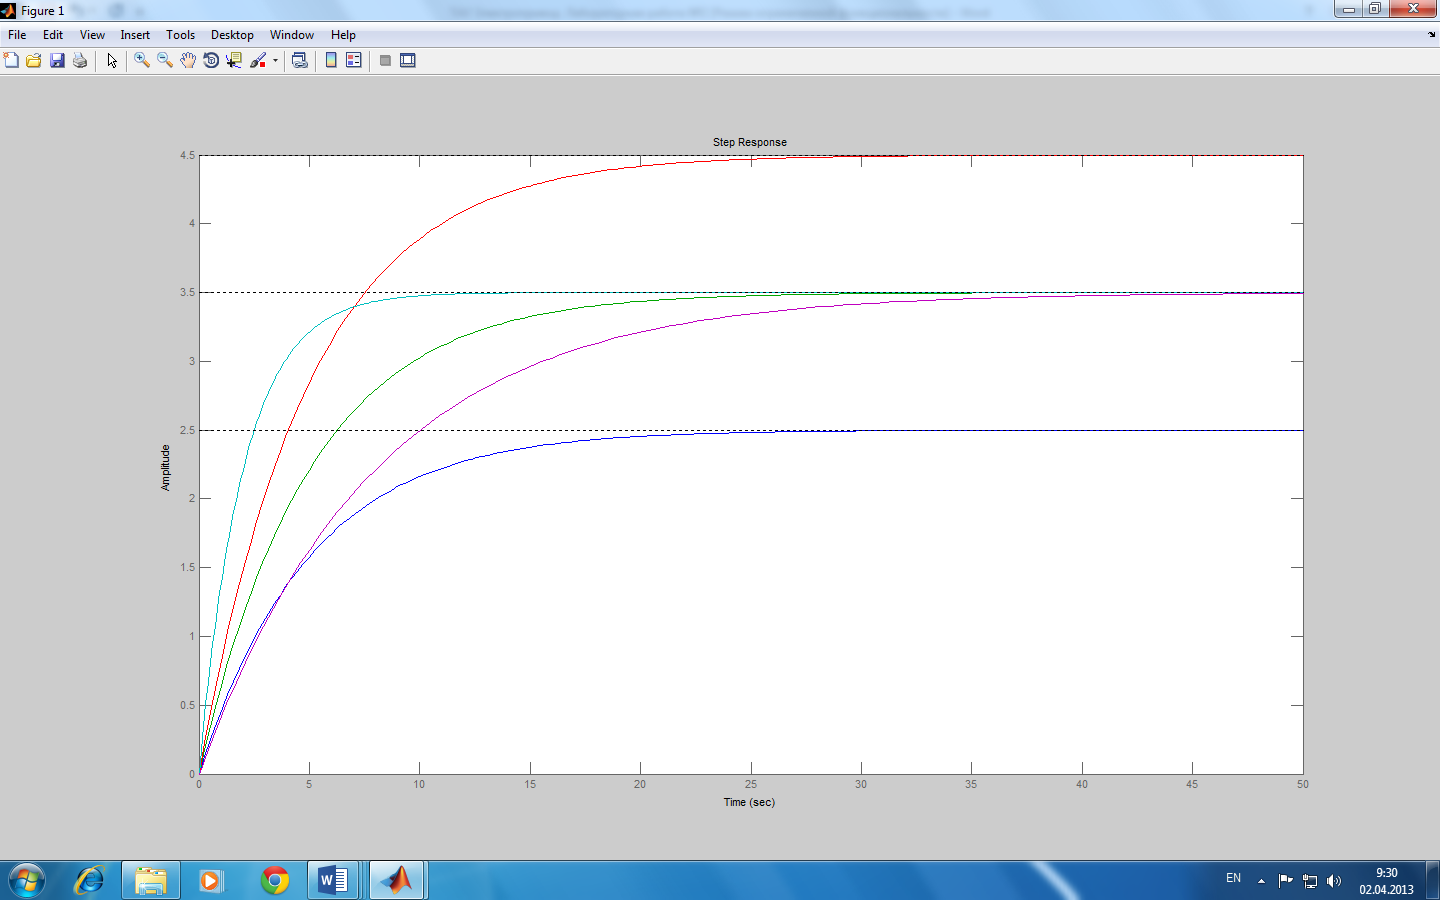Open the Window menu
Image resolution: width=1440 pixels, height=900 pixels.
[292, 35]
